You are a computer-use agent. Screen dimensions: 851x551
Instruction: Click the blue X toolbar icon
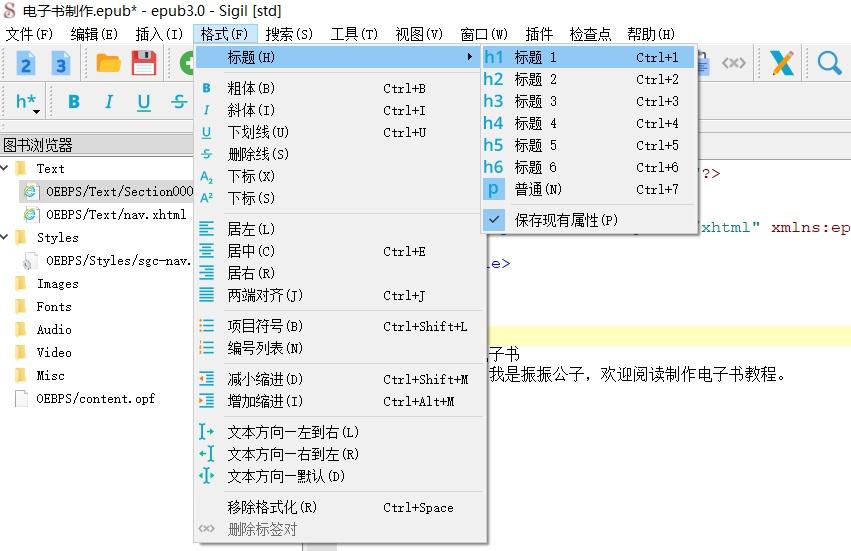(782, 63)
